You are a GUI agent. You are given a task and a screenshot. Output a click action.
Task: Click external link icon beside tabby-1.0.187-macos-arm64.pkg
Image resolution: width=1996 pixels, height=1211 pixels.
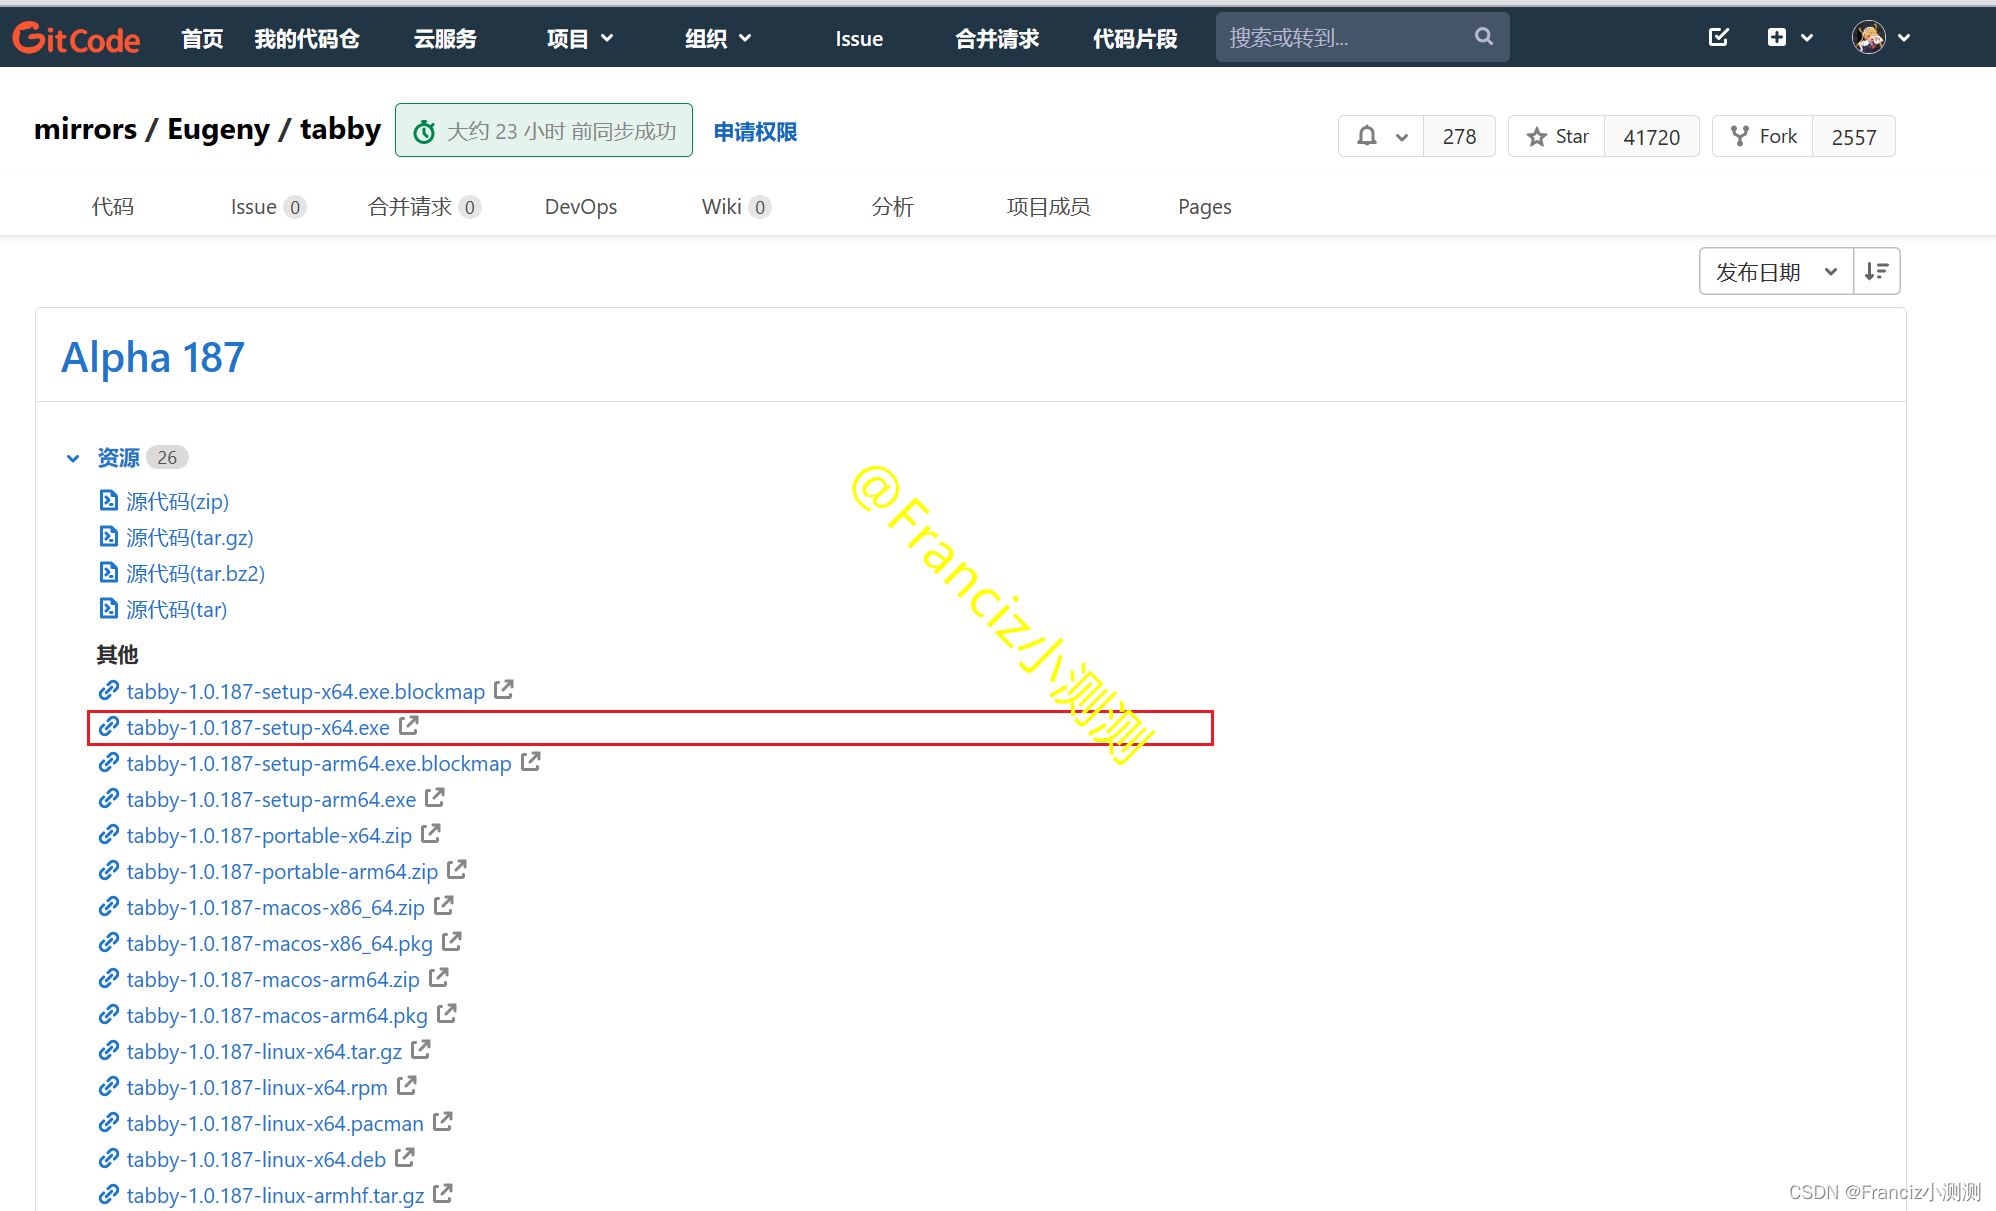point(447,1013)
